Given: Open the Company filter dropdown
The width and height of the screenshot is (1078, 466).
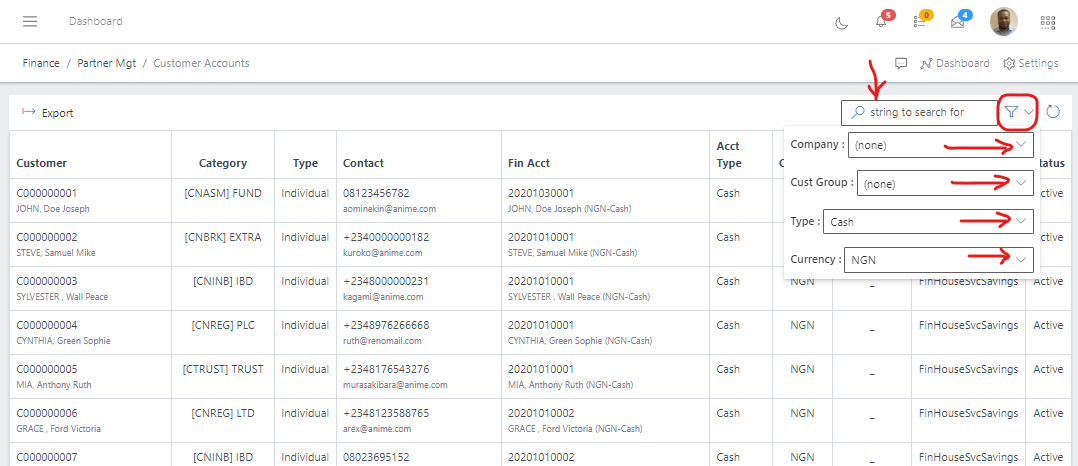Looking at the screenshot, I should pos(940,145).
